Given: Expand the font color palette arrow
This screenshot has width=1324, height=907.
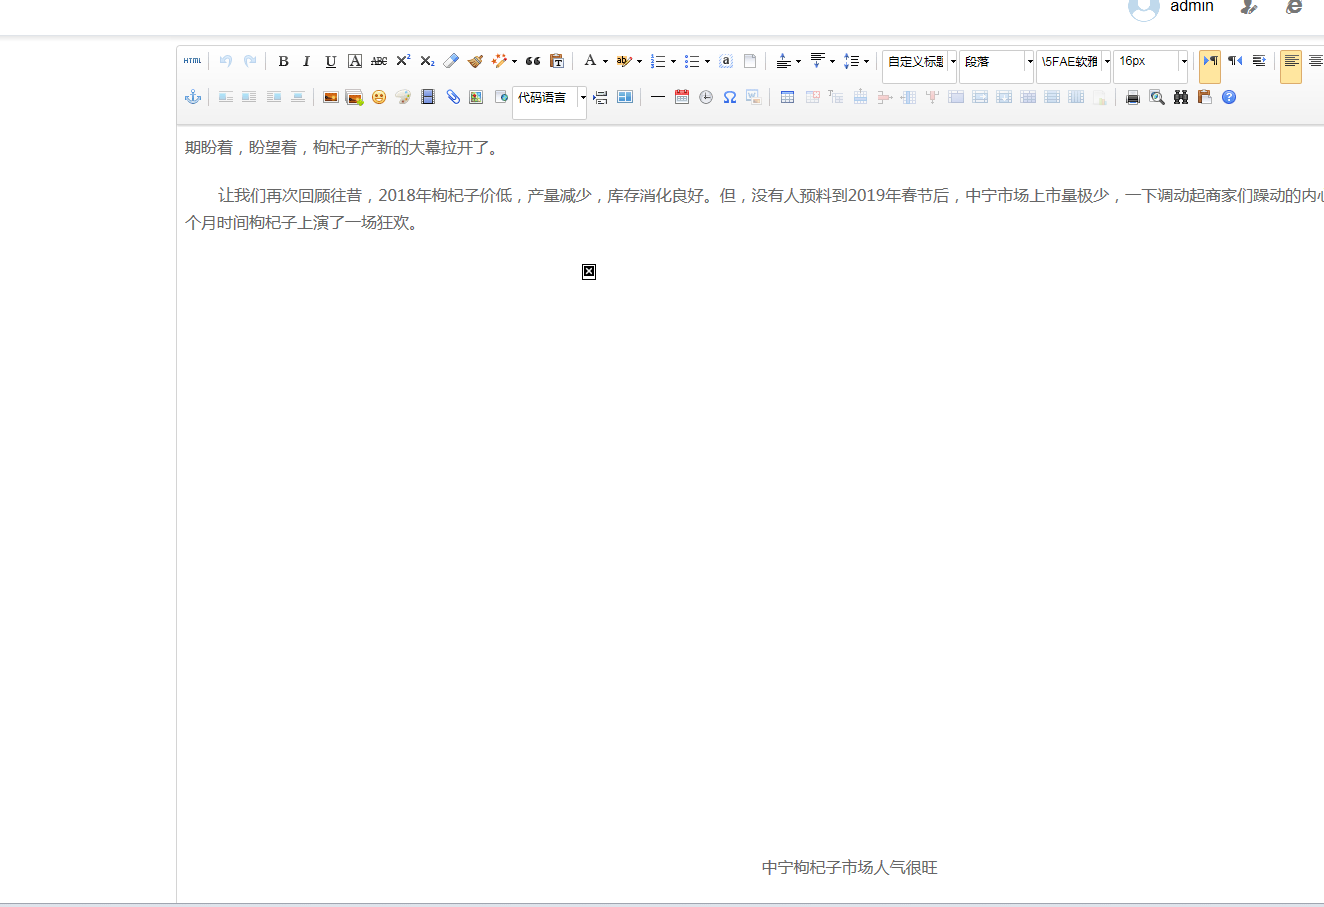Looking at the screenshot, I should pos(605,61).
